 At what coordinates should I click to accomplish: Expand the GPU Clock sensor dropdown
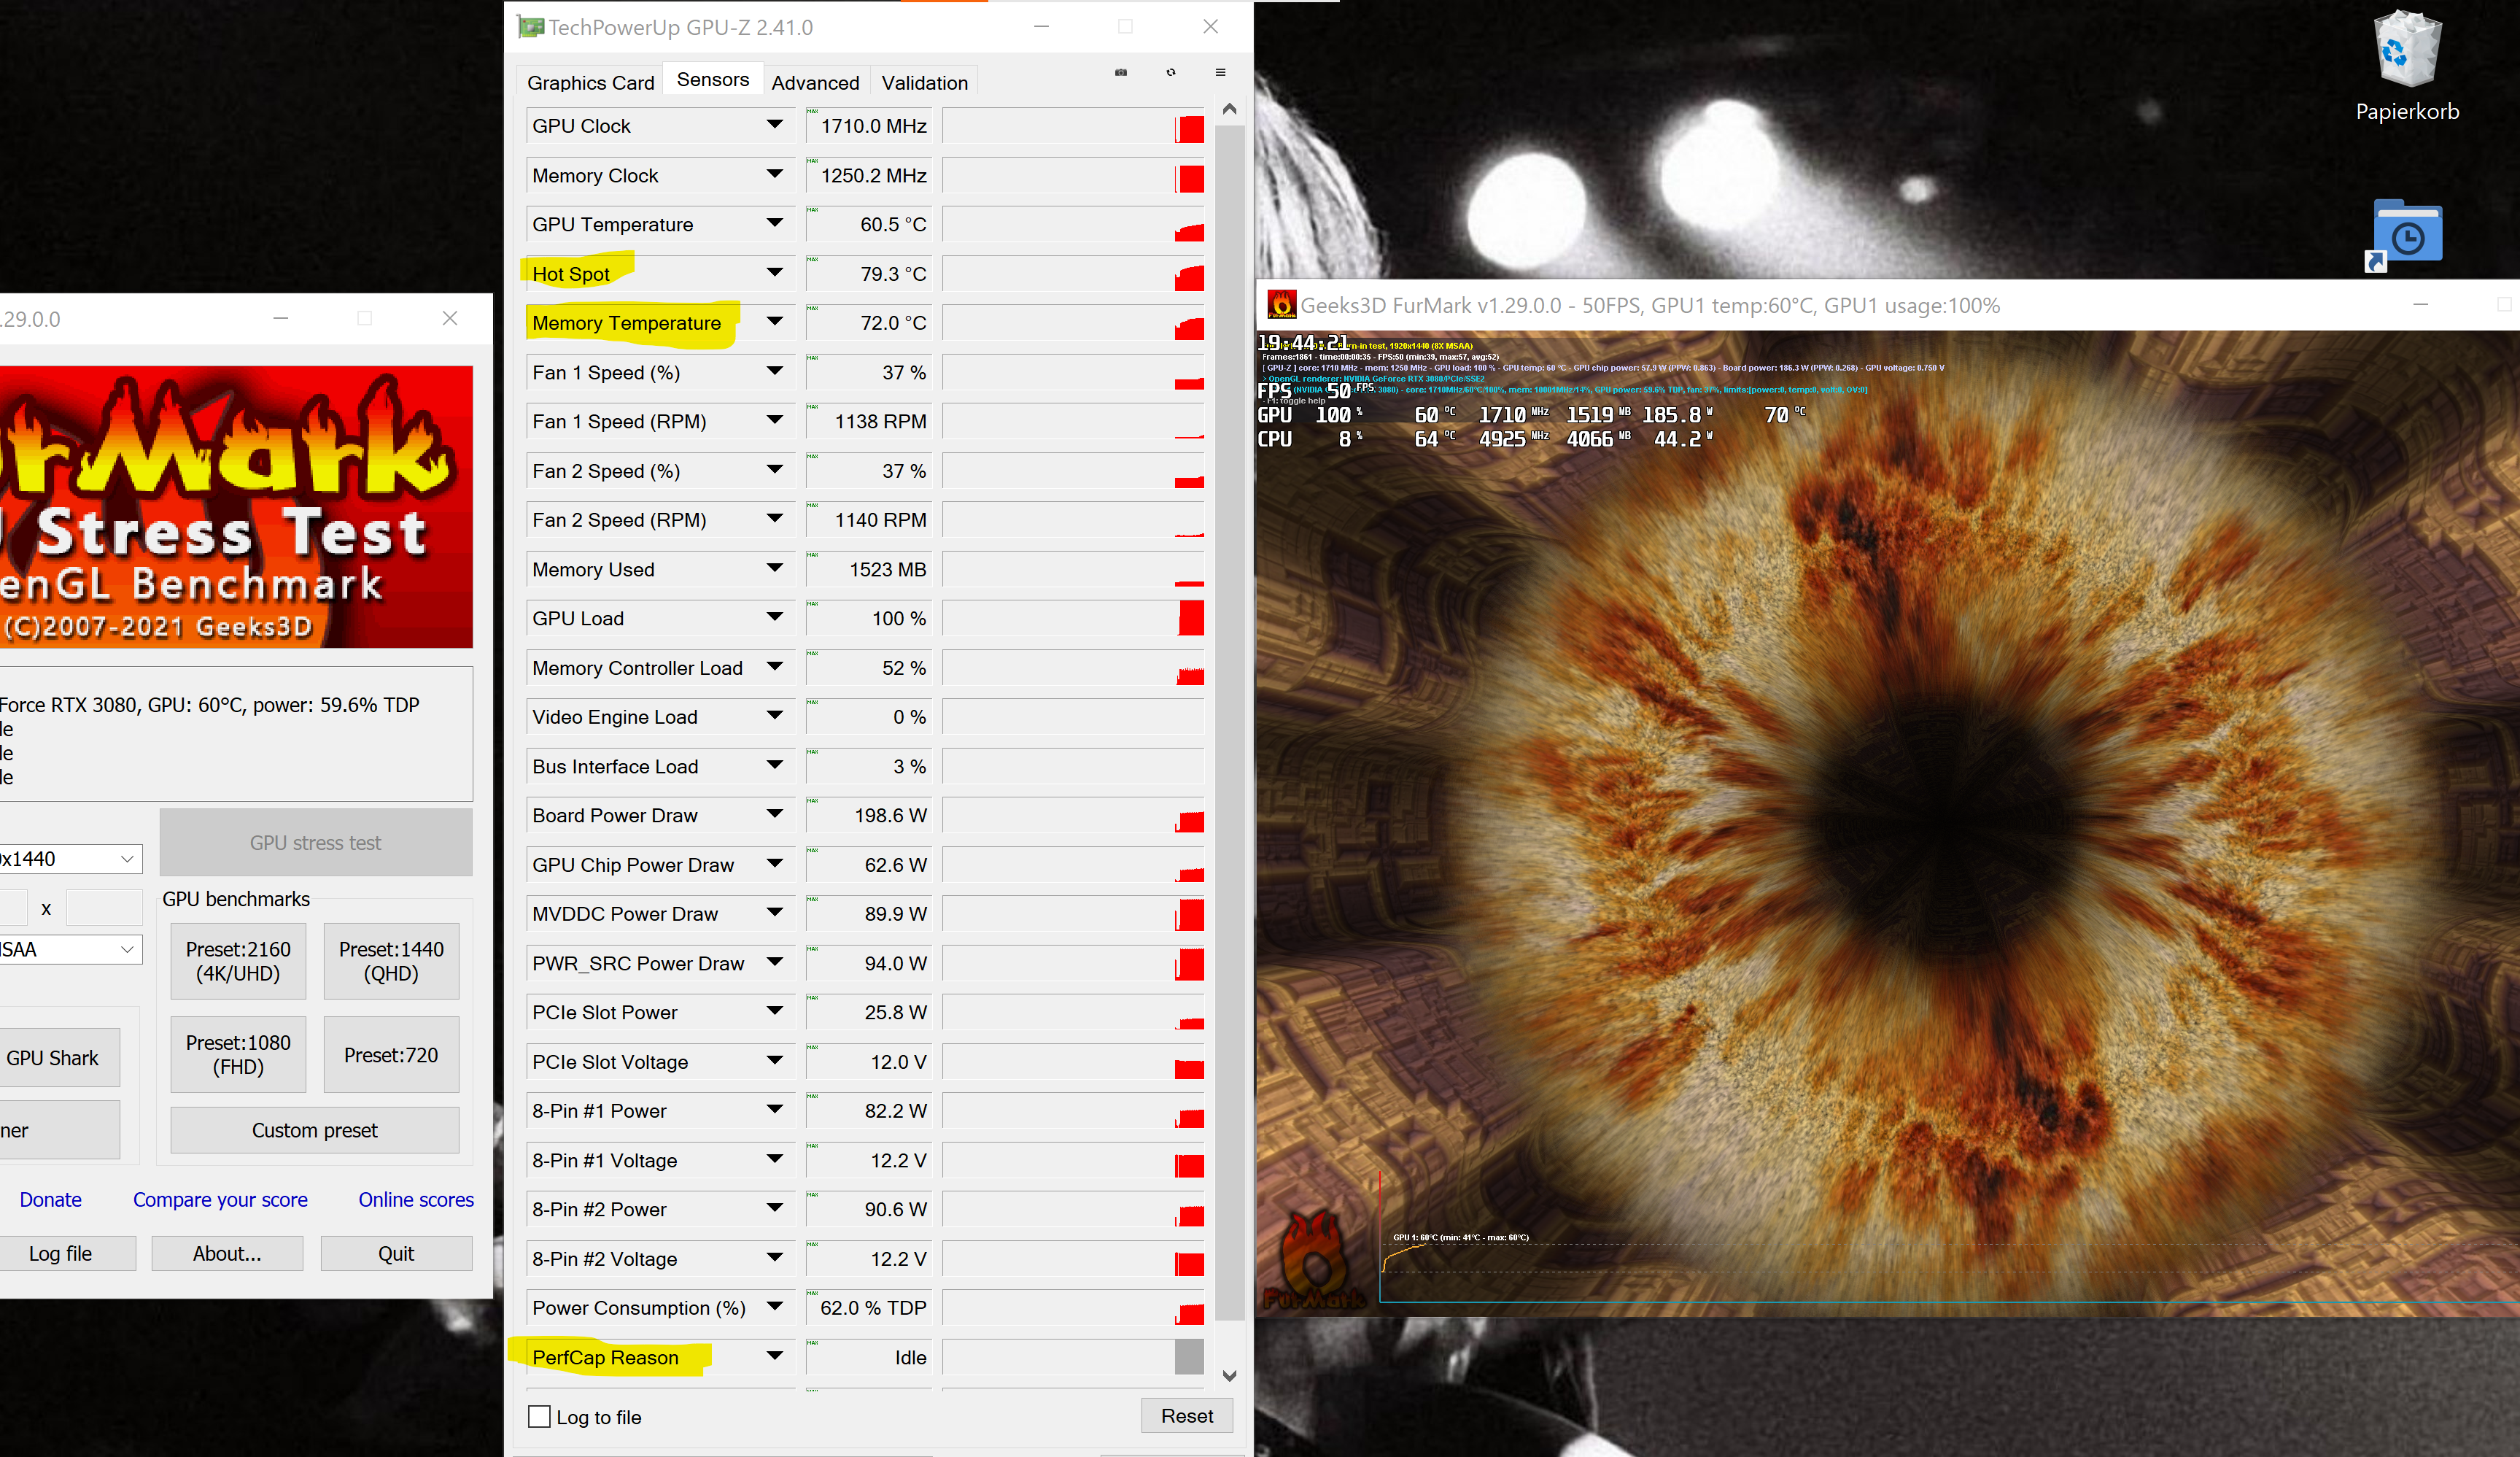(x=774, y=125)
